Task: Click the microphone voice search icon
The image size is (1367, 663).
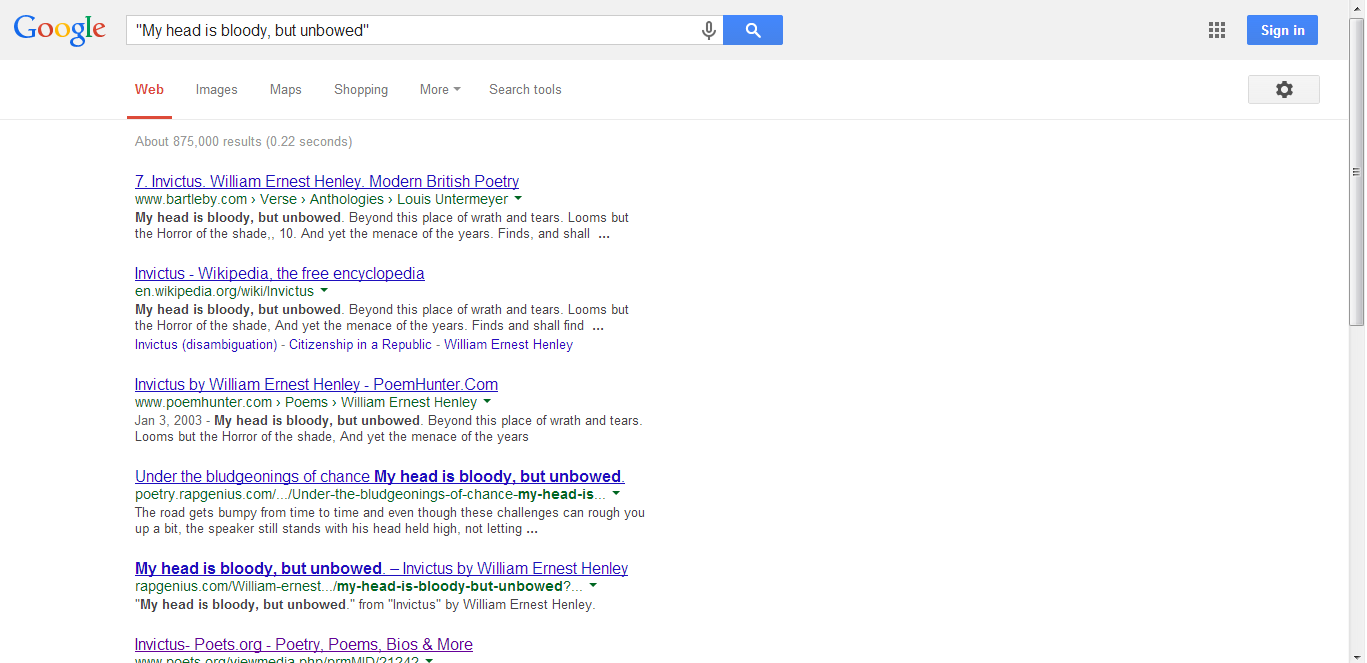Action: (708, 30)
